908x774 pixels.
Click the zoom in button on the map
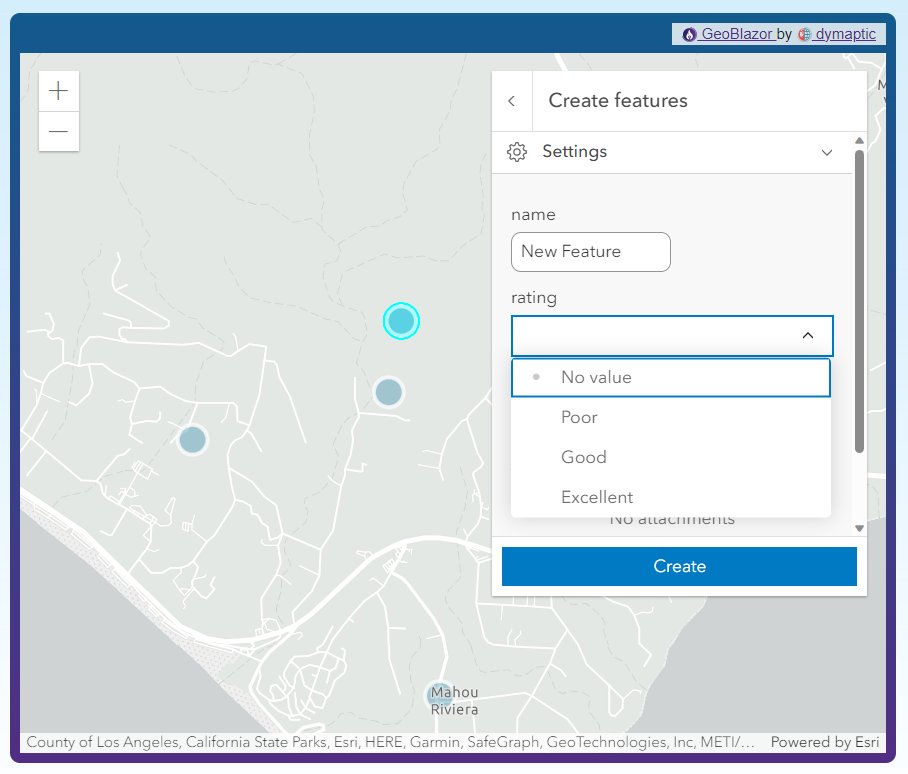point(58,91)
